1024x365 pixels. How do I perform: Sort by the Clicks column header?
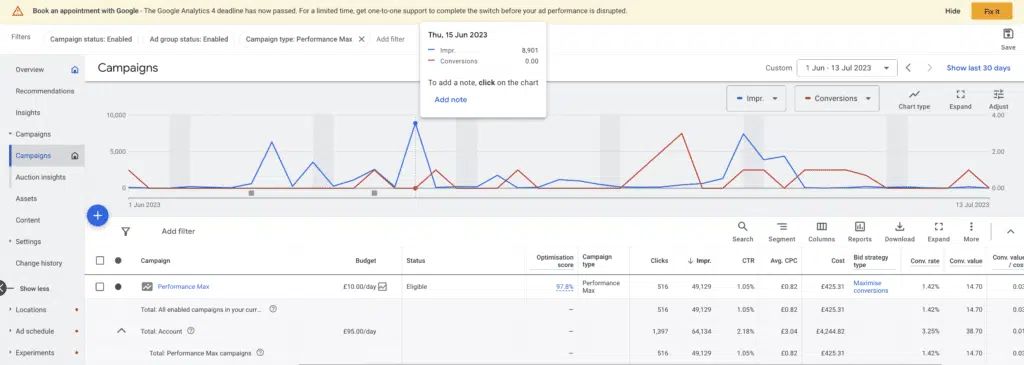[x=660, y=261]
